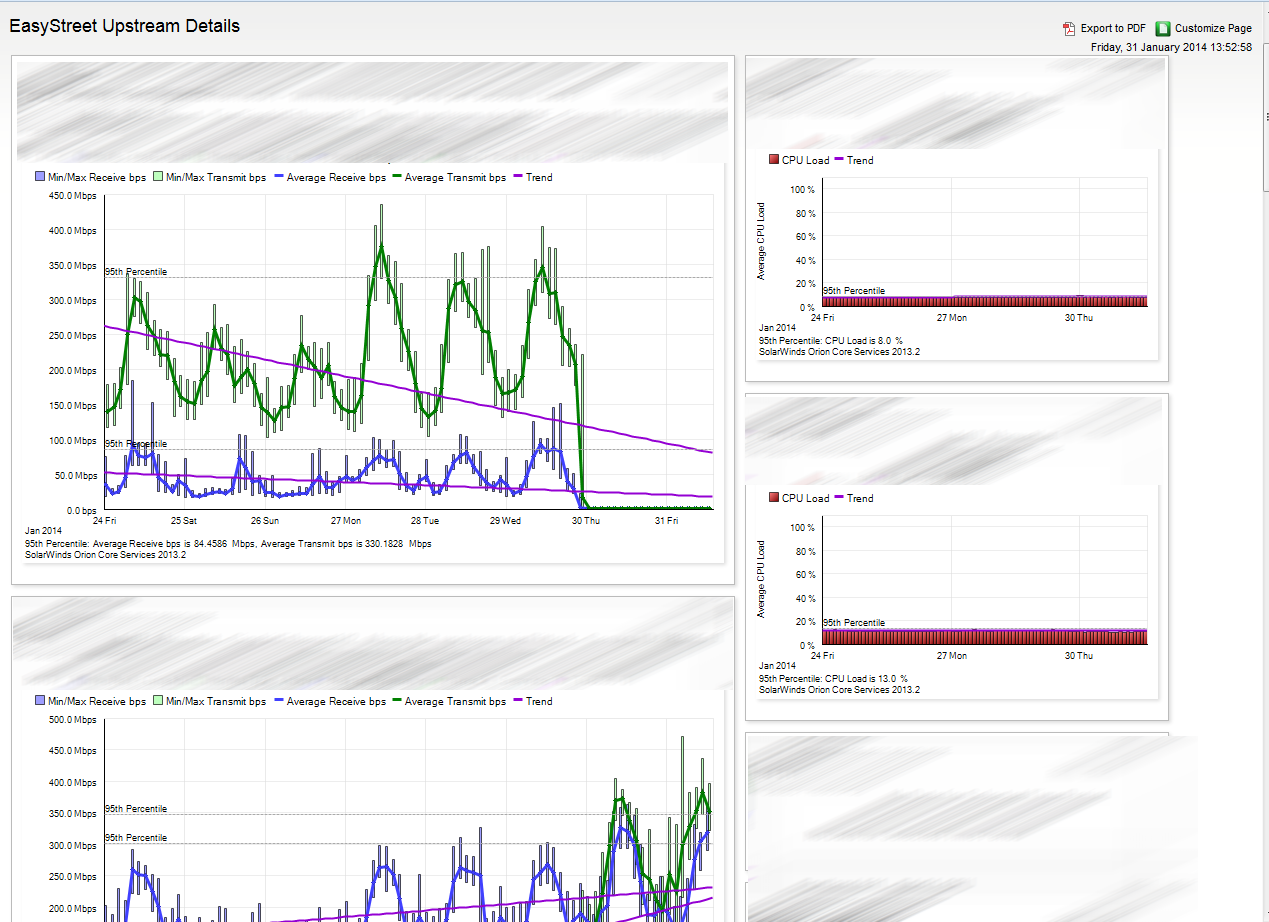1269x922 pixels.
Task: Click the top bandwidth chart 95th Percentile summary
Action: tap(228, 544)
